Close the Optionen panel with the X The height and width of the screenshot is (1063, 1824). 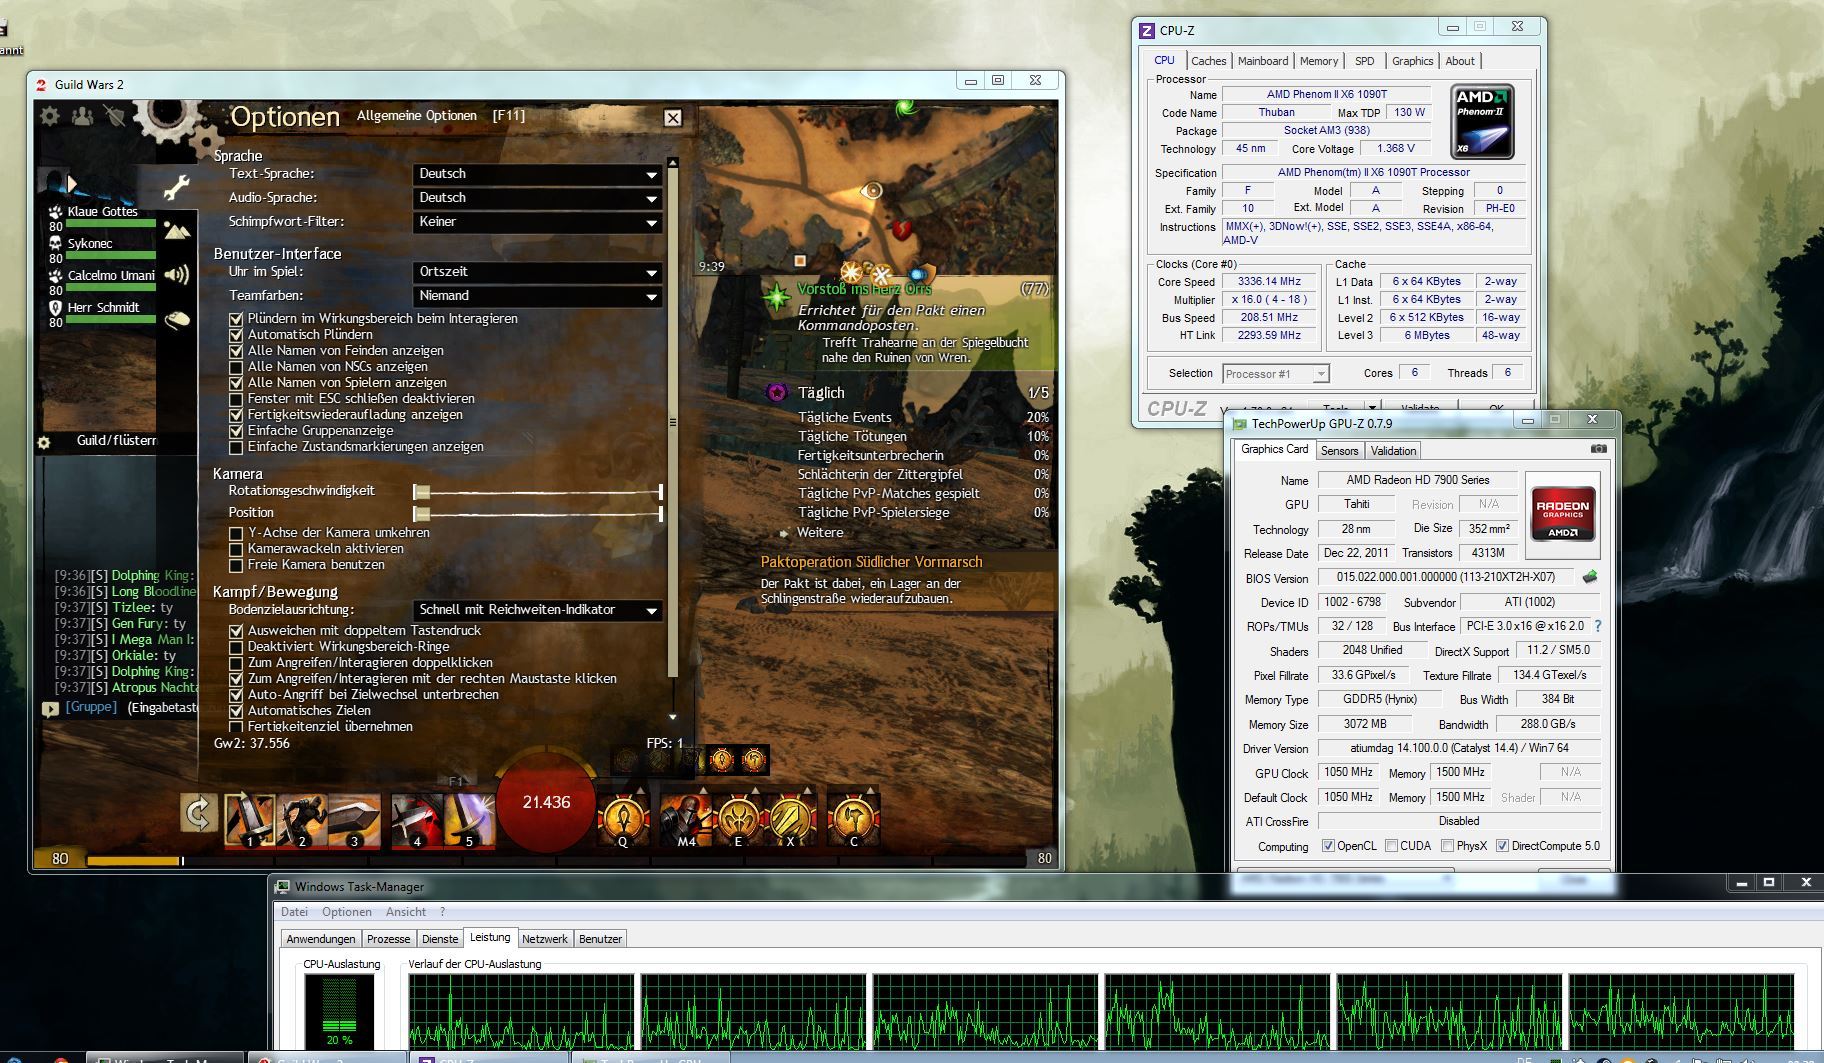[673, 118]
